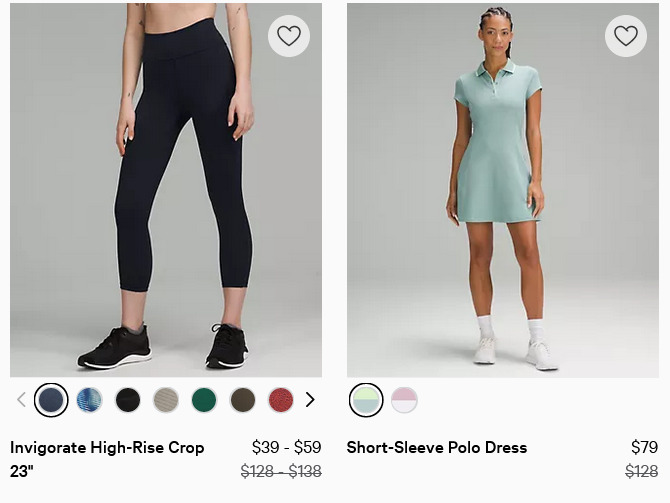Choose the blue tie-dye pattern swatch
The width and height of the screenshot is (670, 503).
(x=89, y=400)
